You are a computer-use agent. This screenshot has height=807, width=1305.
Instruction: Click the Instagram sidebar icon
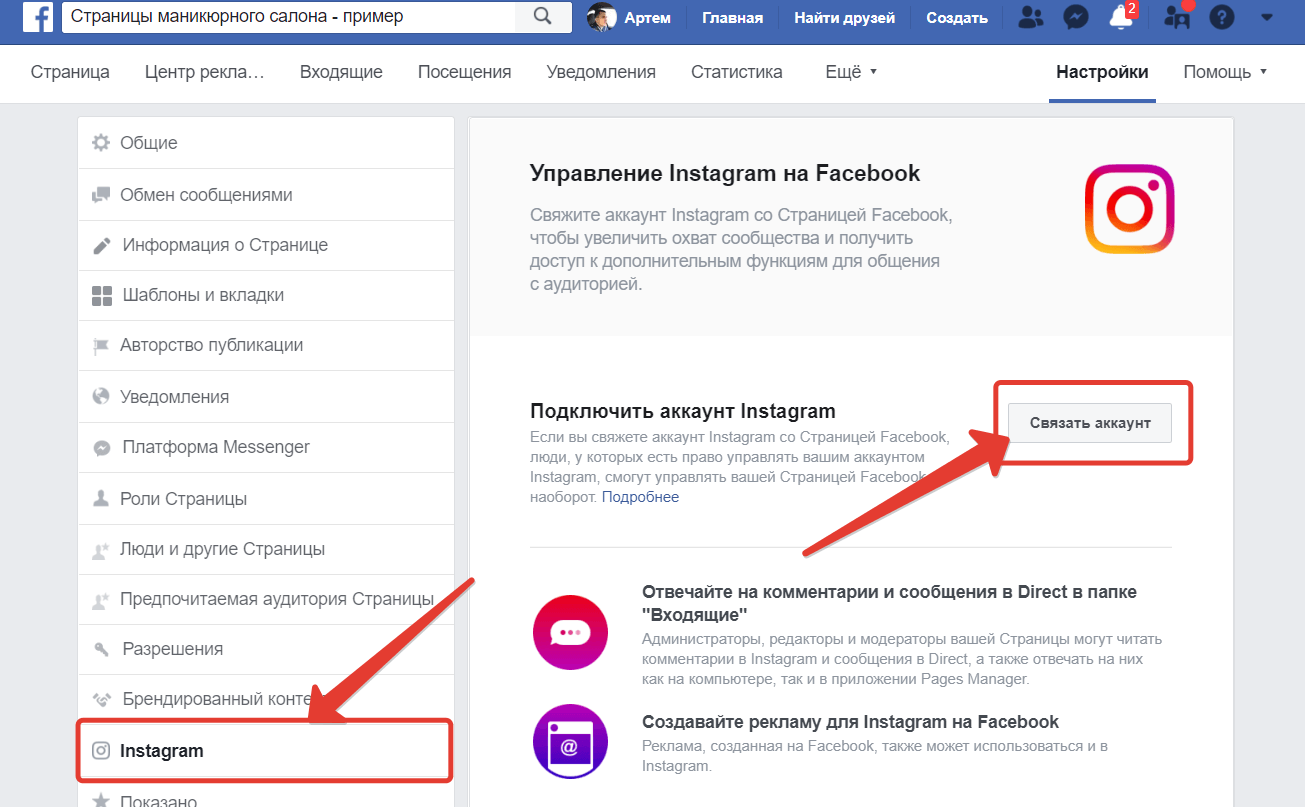point(101,750)
